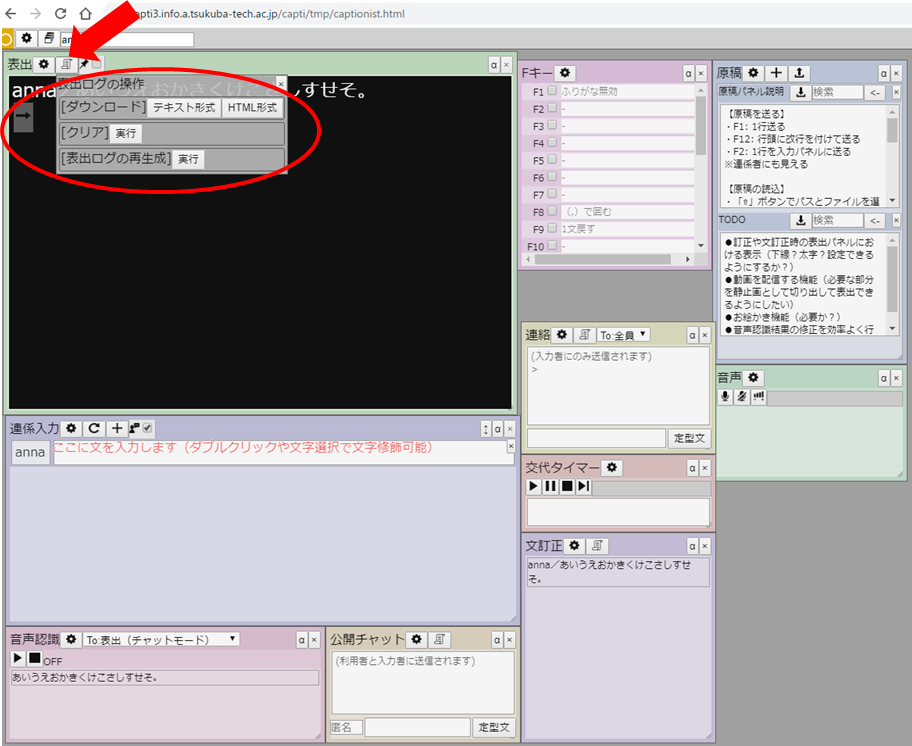Focus the 連係入力 sentence input field
Image resolution: width=912 pixels, height=746 pixels.
tap(284, 453)
